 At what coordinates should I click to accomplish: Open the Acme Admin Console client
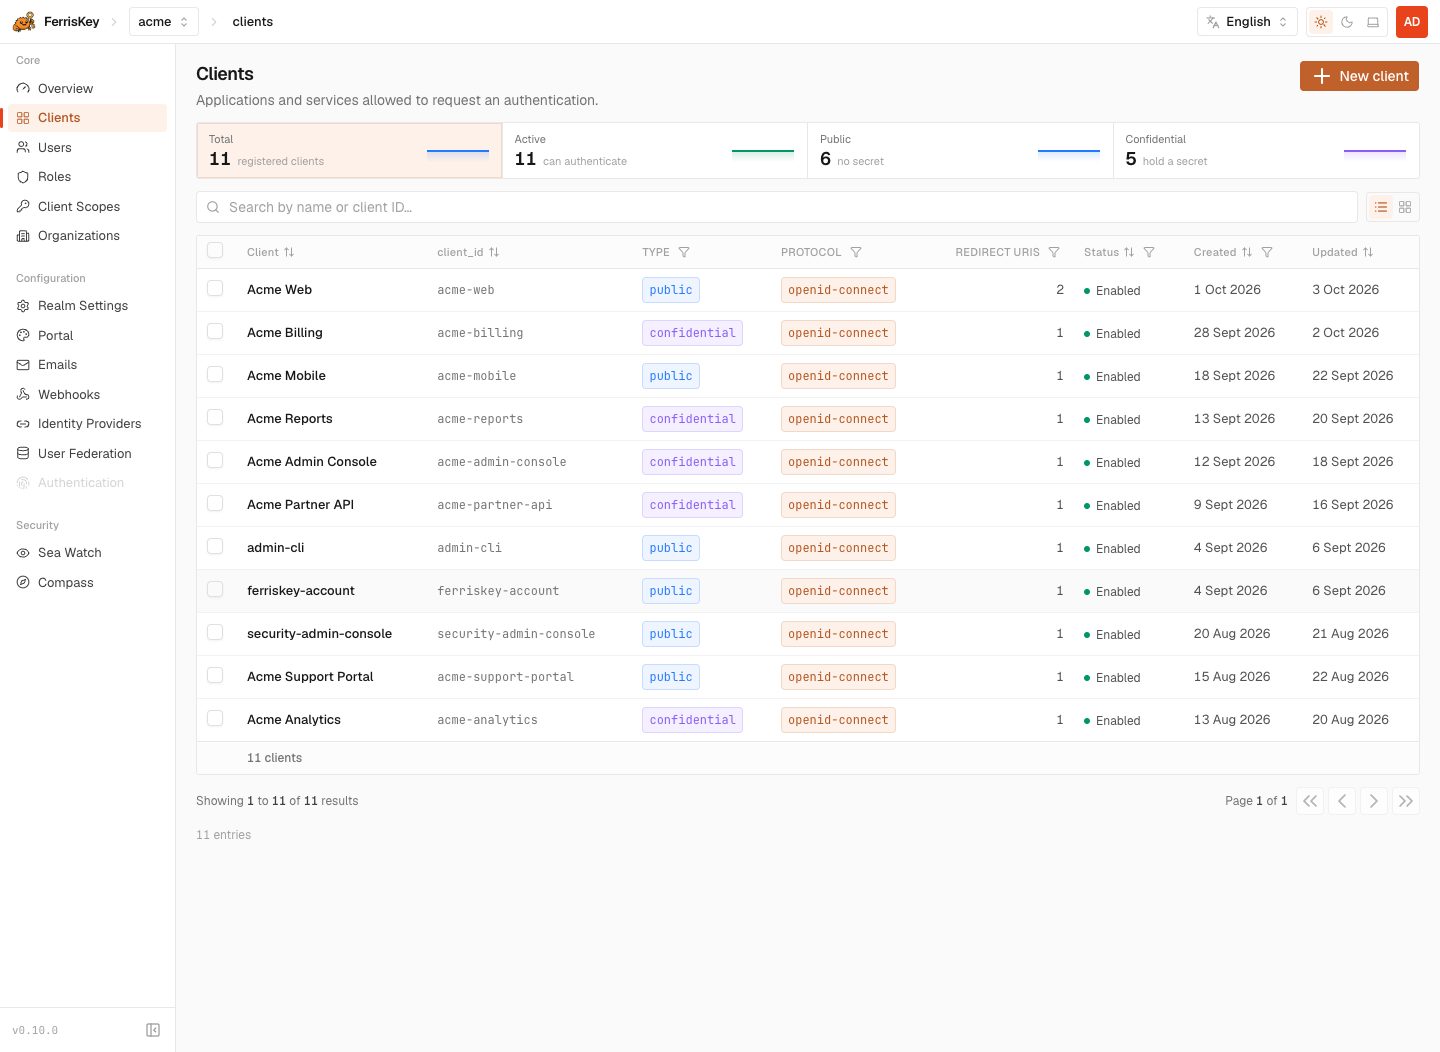coord(312,462)
